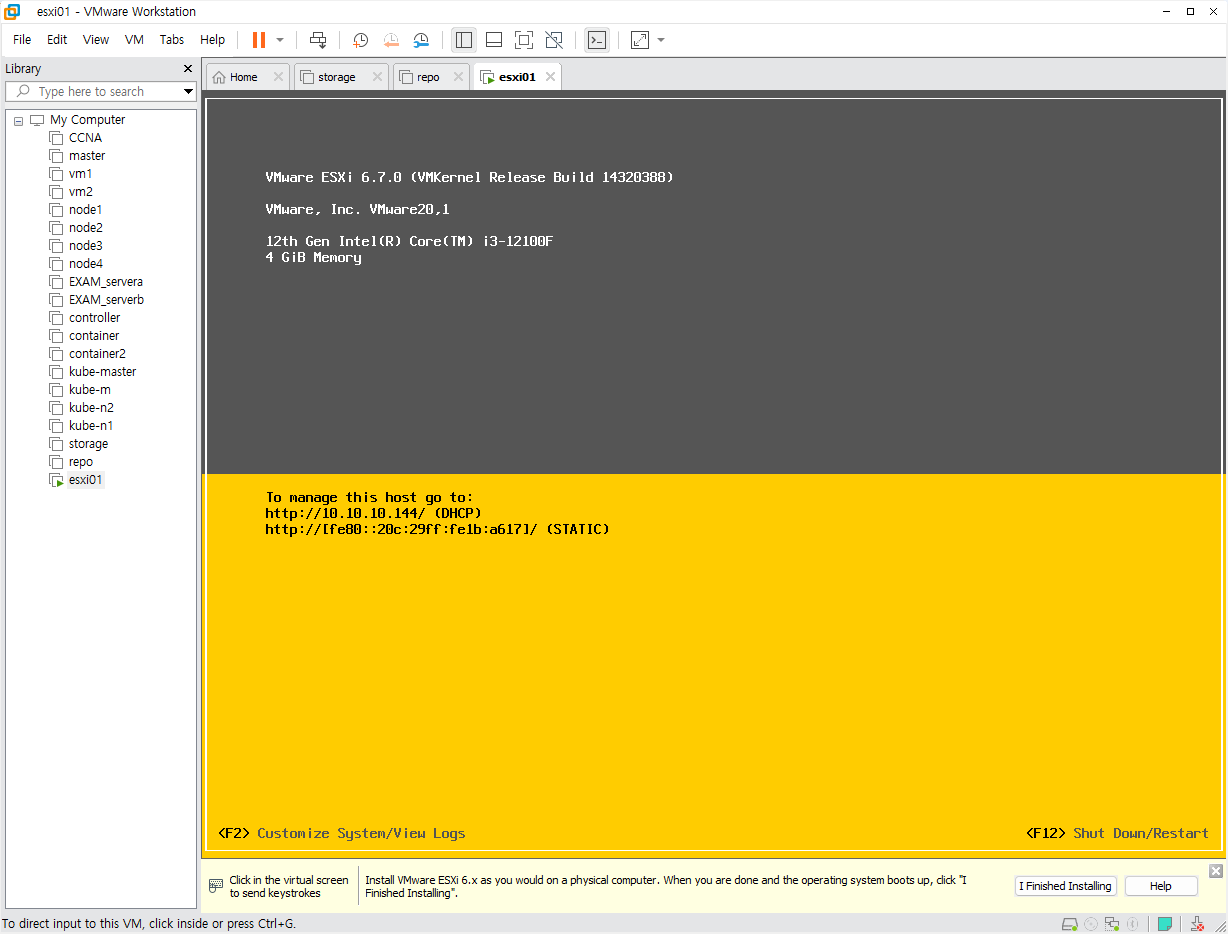Select the kube-master virtual machine
The height and width of the screenshot is (934, 1228).
tap(102, 372)
